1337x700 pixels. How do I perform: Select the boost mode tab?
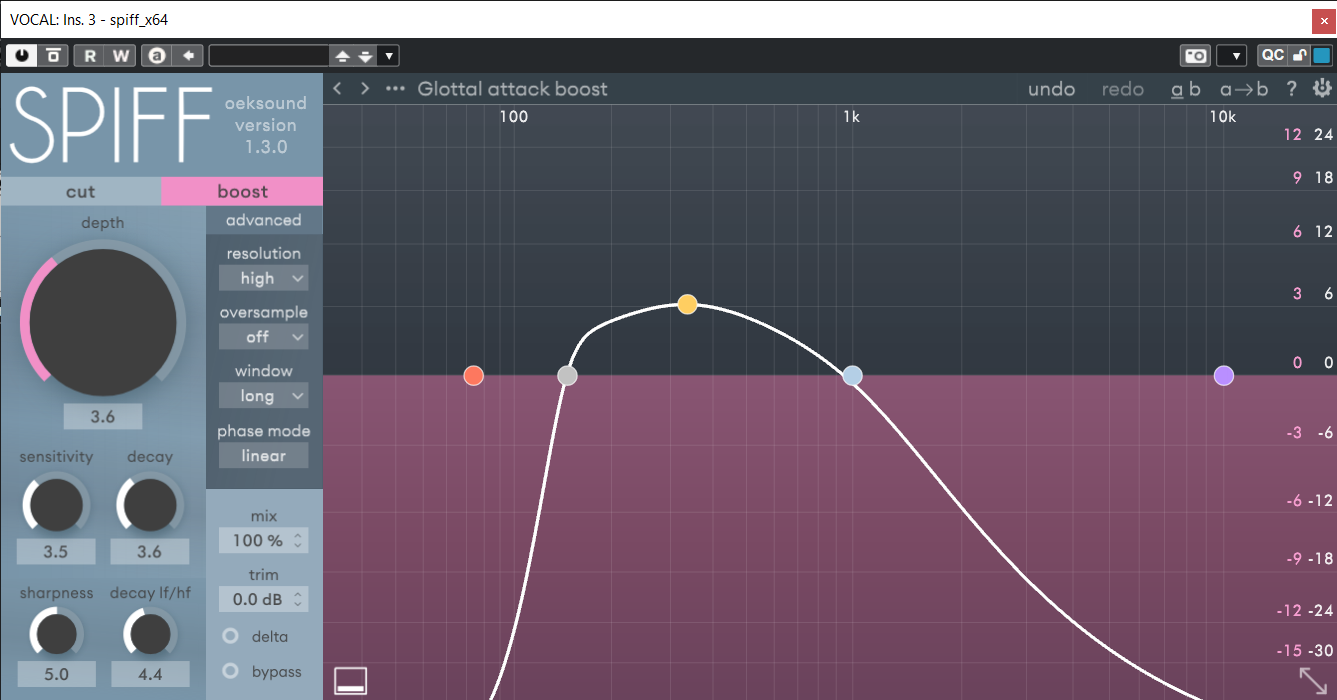point(242,191)
